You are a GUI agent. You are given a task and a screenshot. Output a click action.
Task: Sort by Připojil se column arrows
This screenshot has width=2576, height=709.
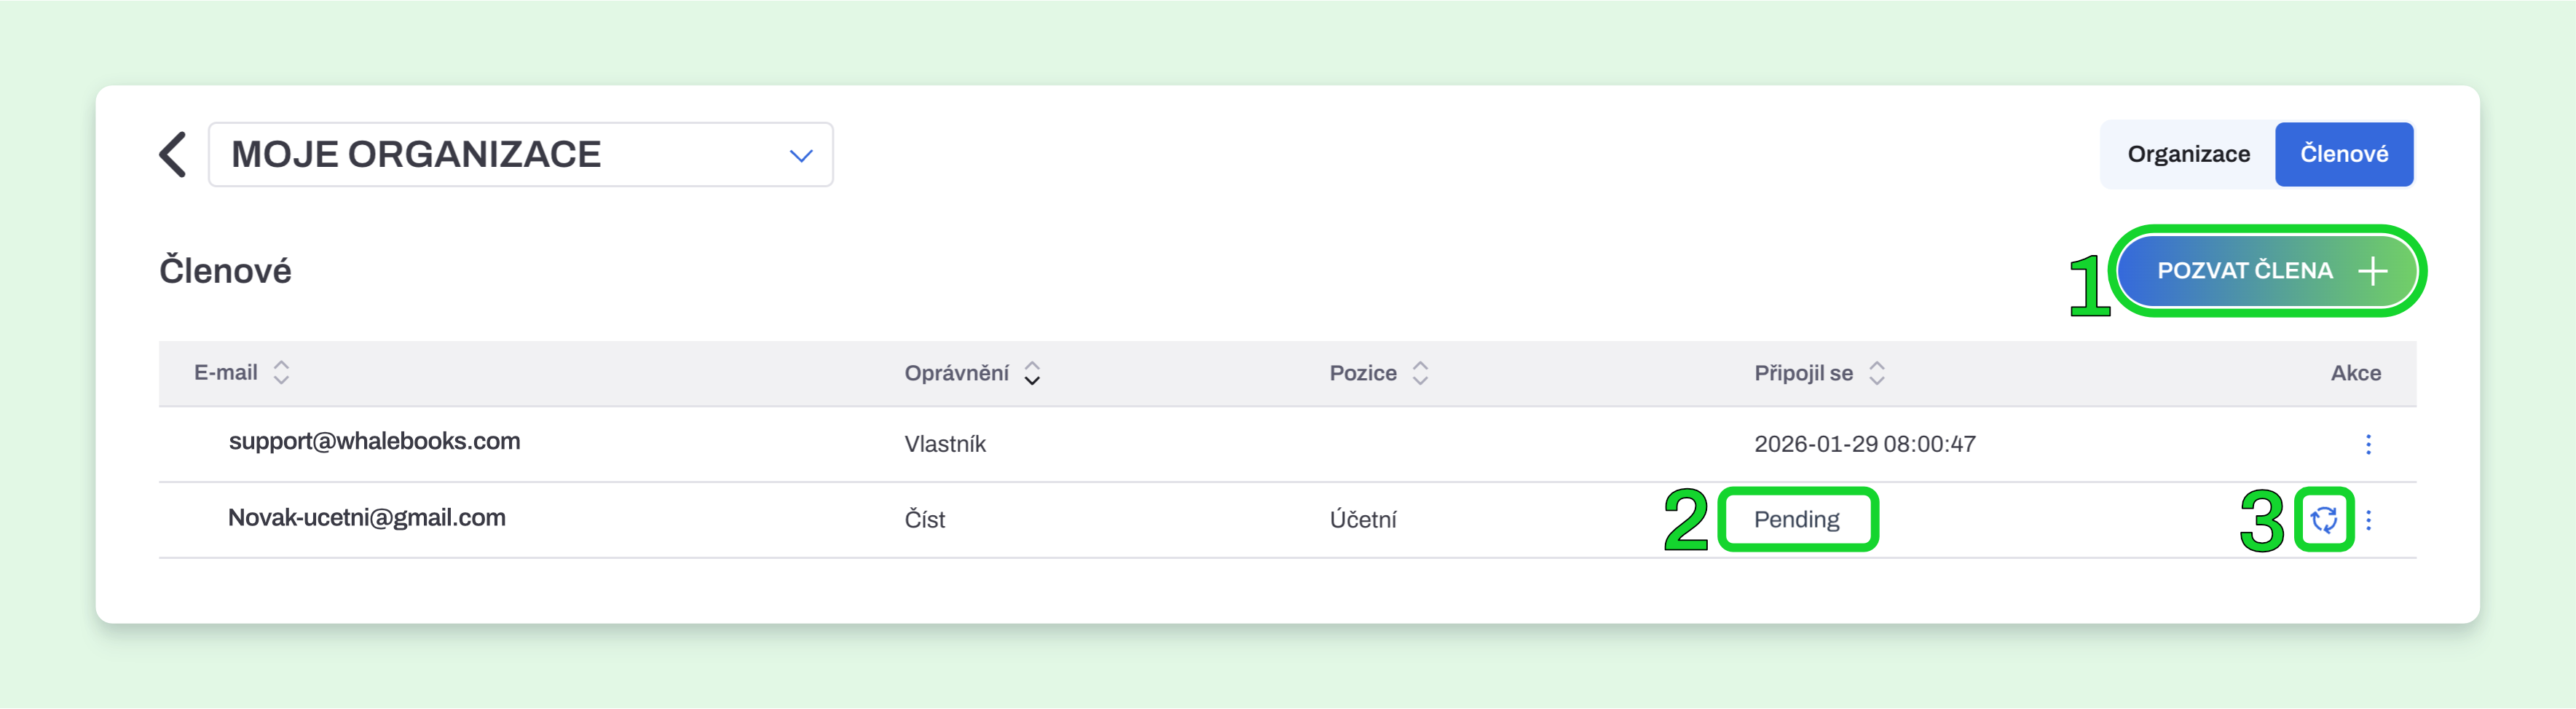point(1876,373)
